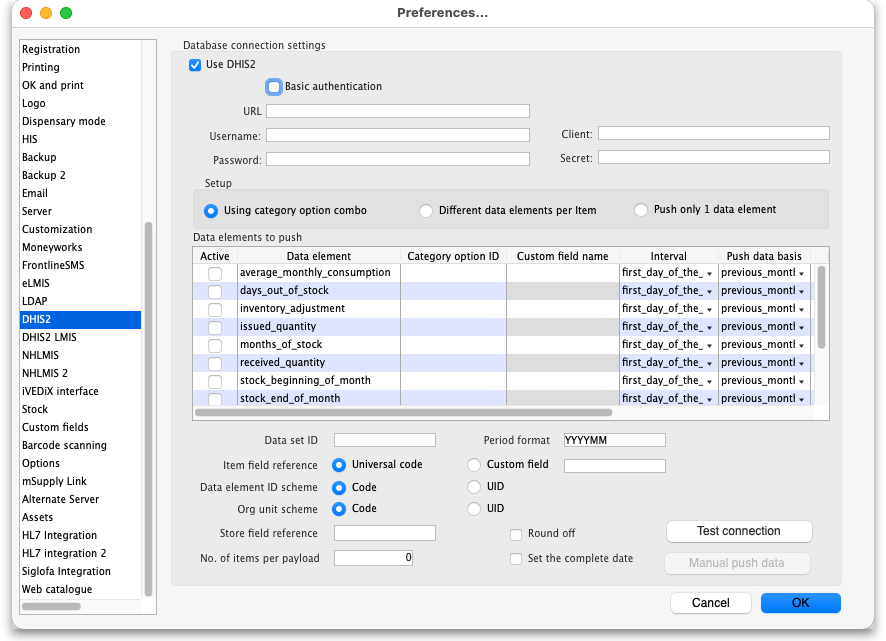Viewport: 886px width, 641px height.
Task: Choose Push only 1 data element
Action: (x=641, y=210)
